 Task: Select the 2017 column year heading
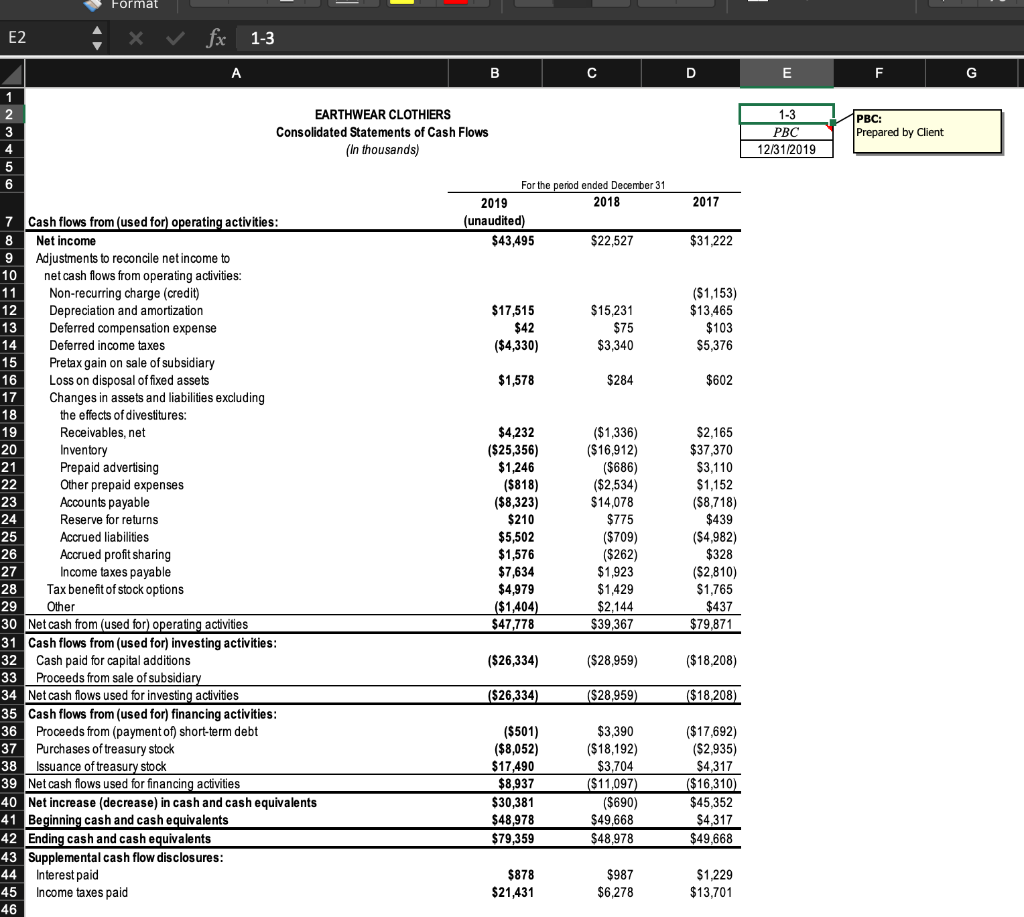click(x=706, y=202)
